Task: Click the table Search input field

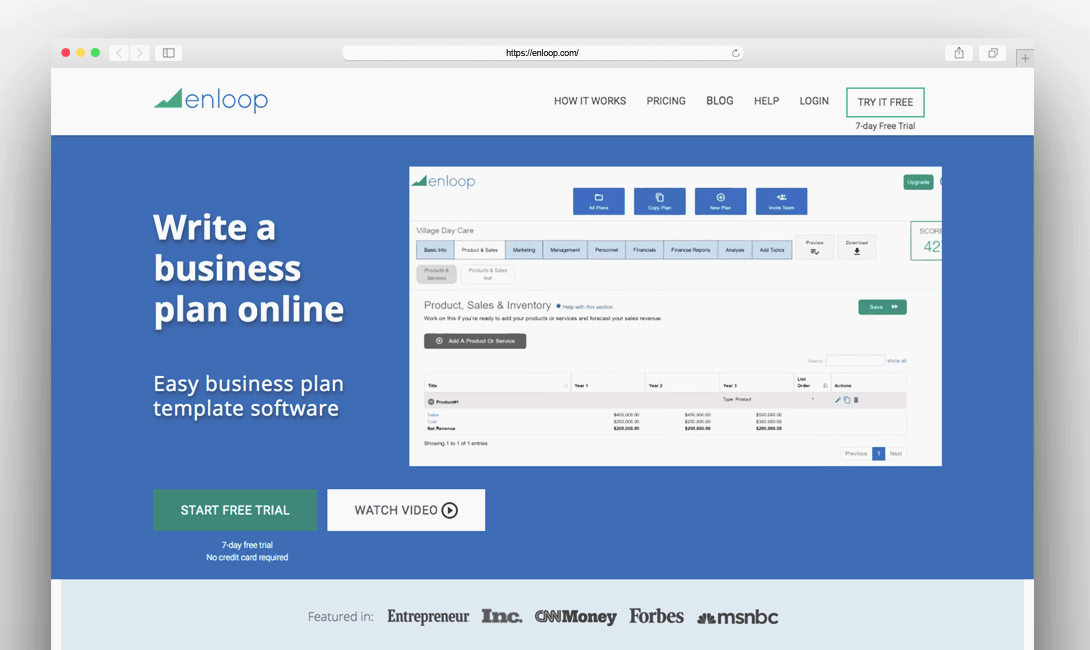Action: 855,360
